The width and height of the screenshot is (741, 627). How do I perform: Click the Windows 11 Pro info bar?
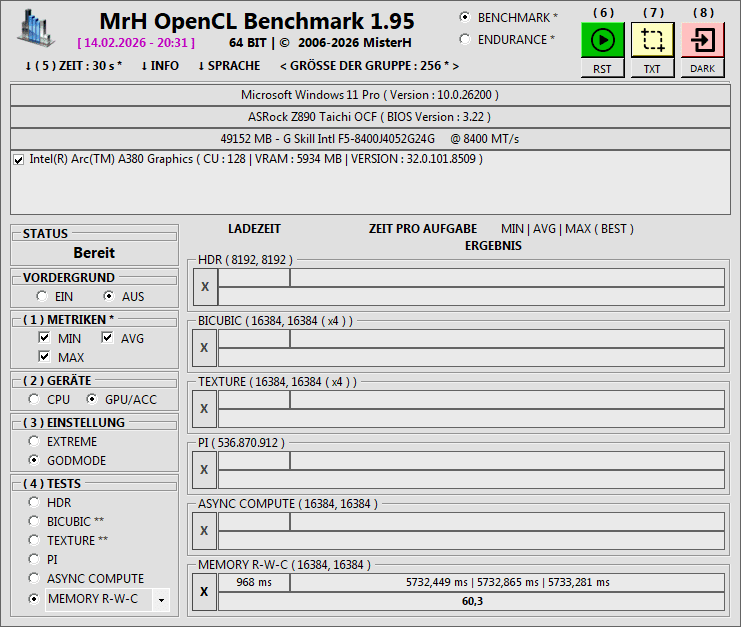point(370,95)
